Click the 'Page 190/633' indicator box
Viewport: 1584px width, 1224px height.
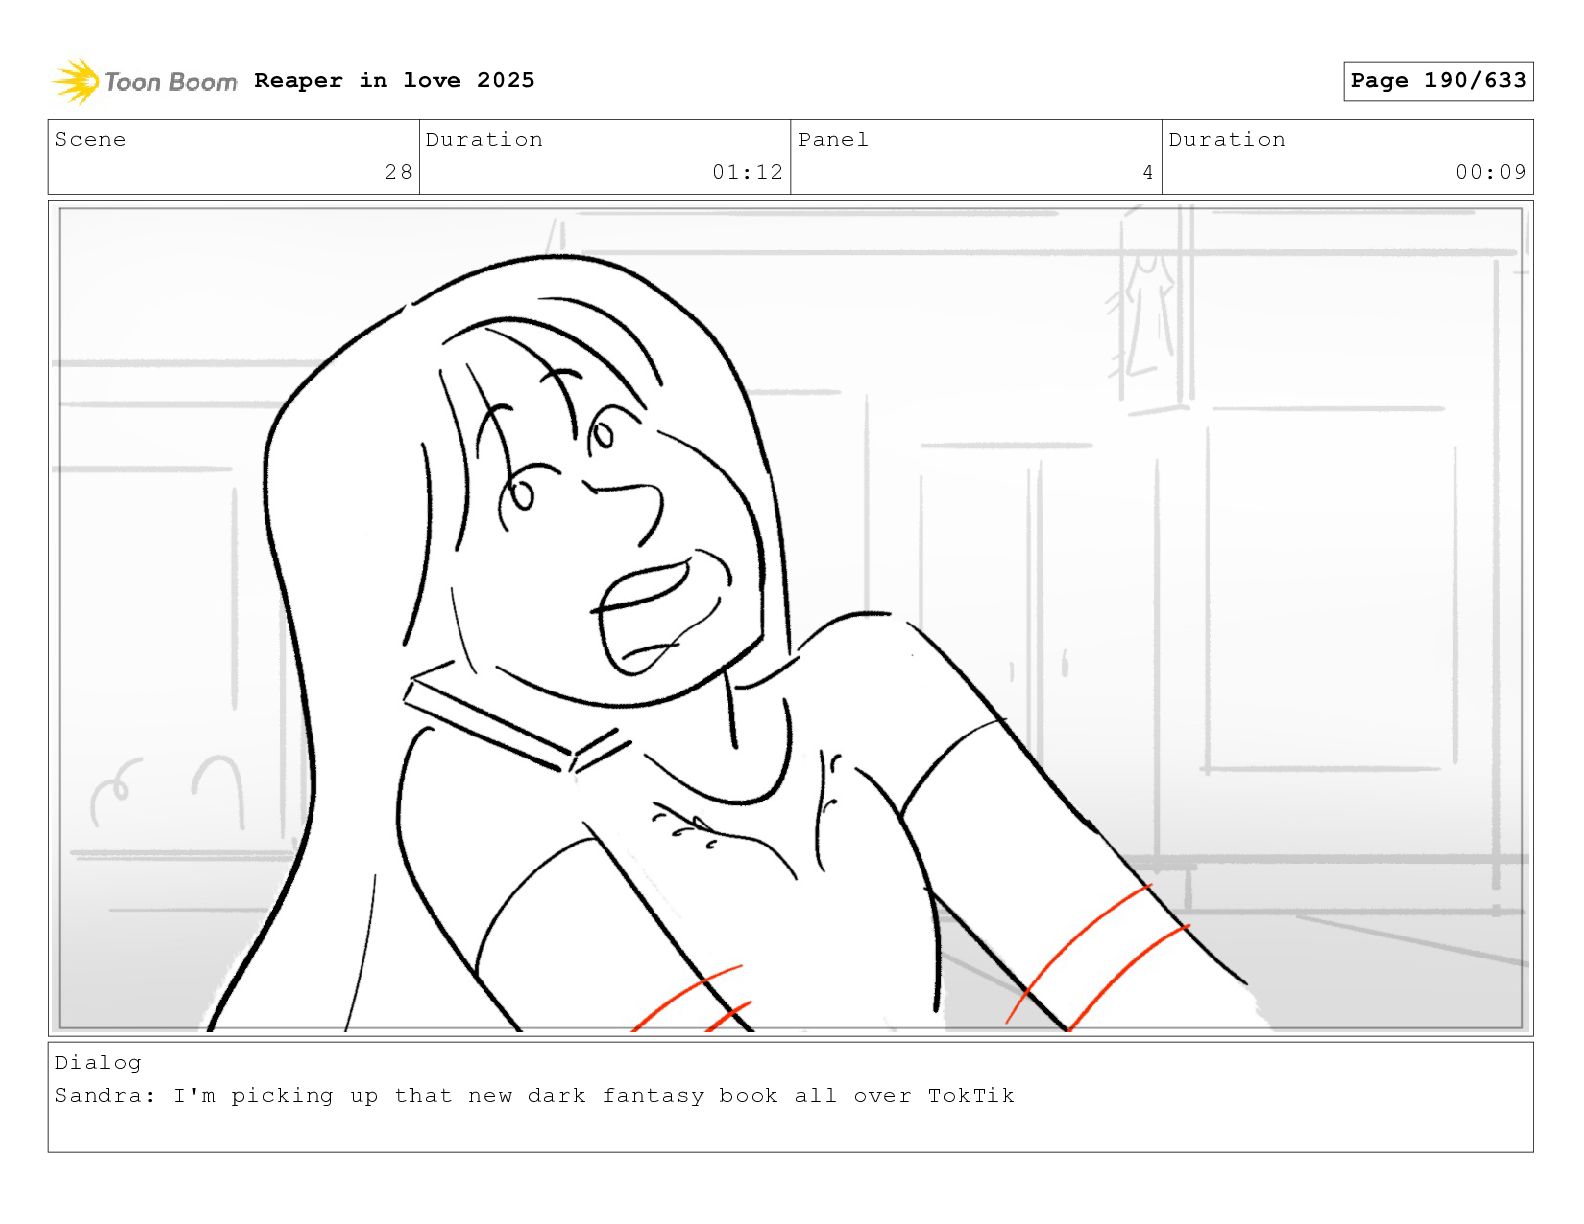(1438, 81)
